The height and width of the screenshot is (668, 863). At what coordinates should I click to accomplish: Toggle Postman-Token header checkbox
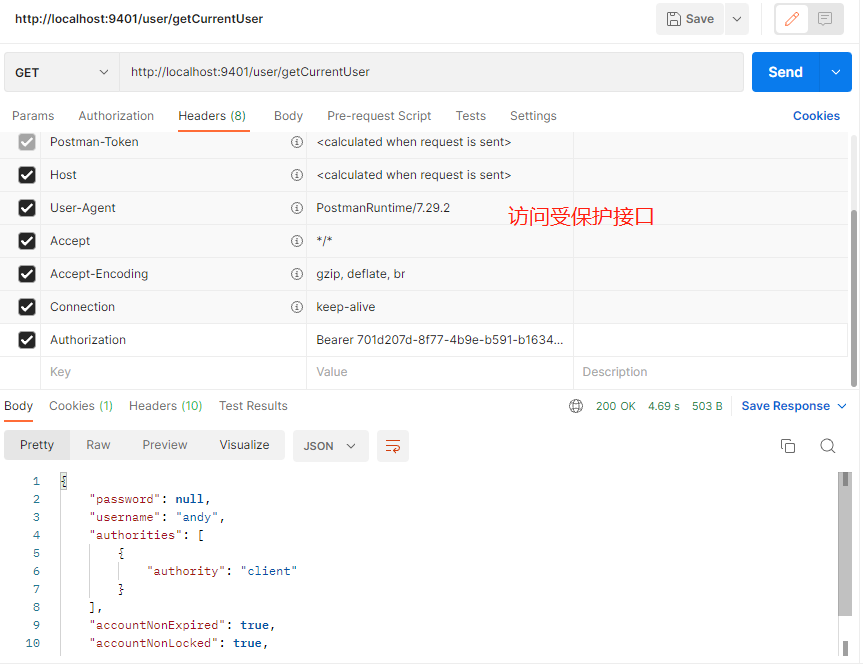[27, 142]
